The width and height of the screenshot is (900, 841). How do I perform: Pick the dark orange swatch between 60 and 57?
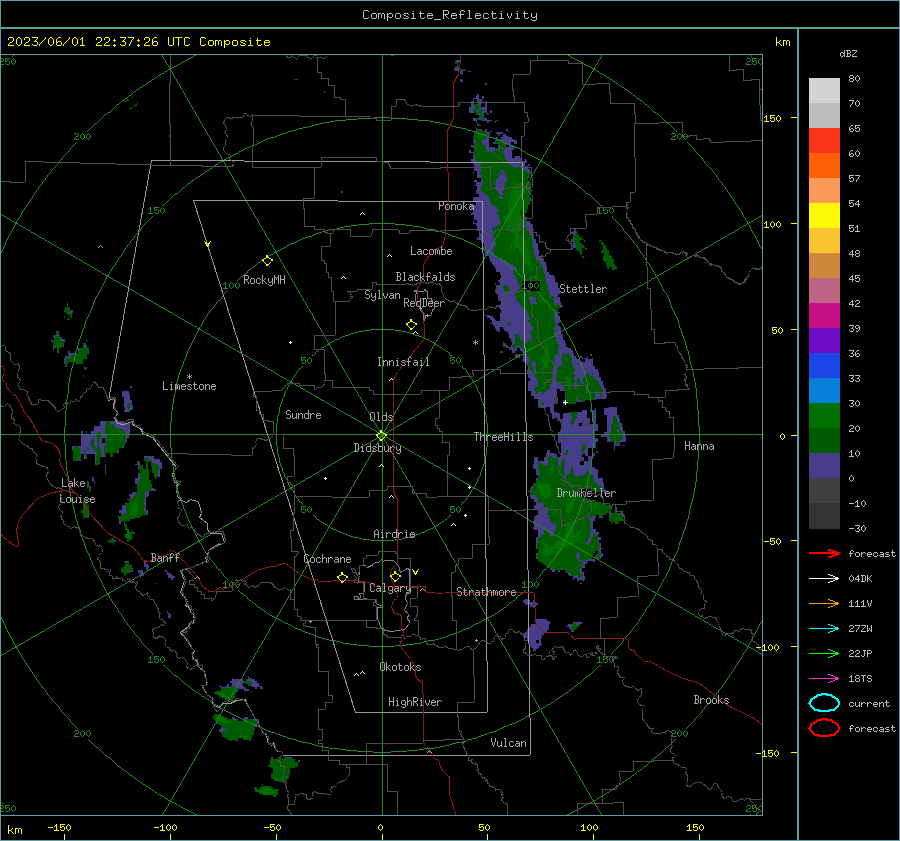coord(824,166)
